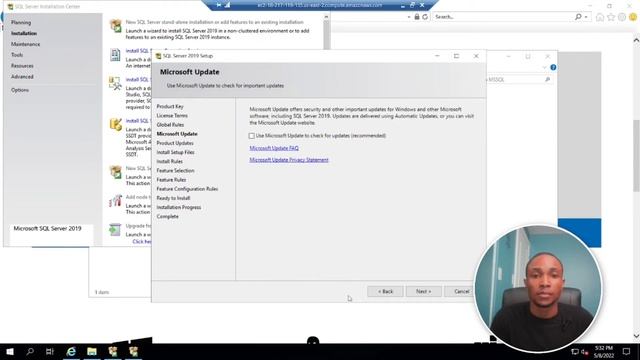
Task: Click the Install SQL Server Reporting Services icon
Action: click(x=116, y=54)
